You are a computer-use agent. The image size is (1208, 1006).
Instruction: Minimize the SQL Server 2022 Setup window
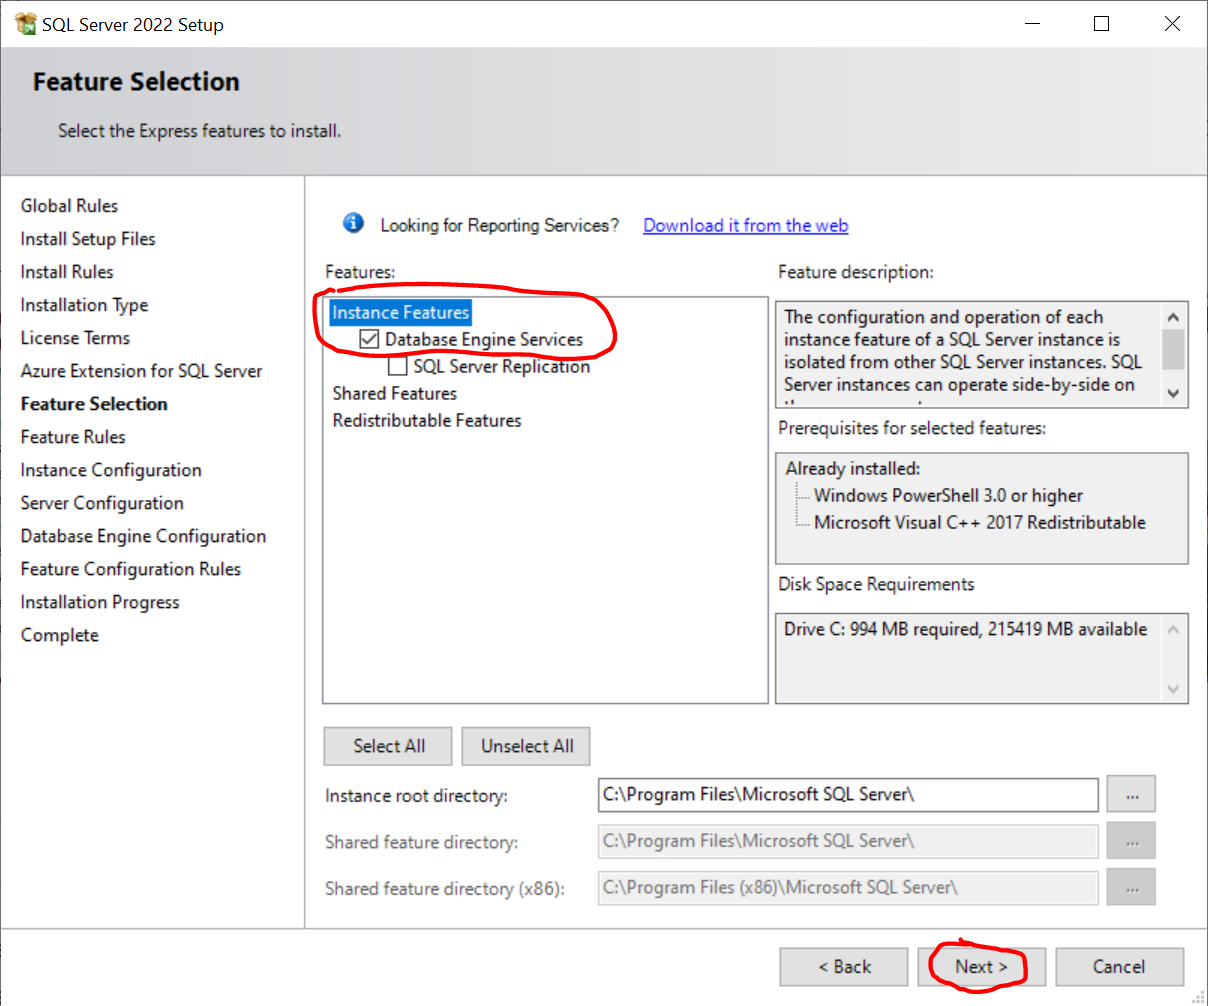point(1030,24)
